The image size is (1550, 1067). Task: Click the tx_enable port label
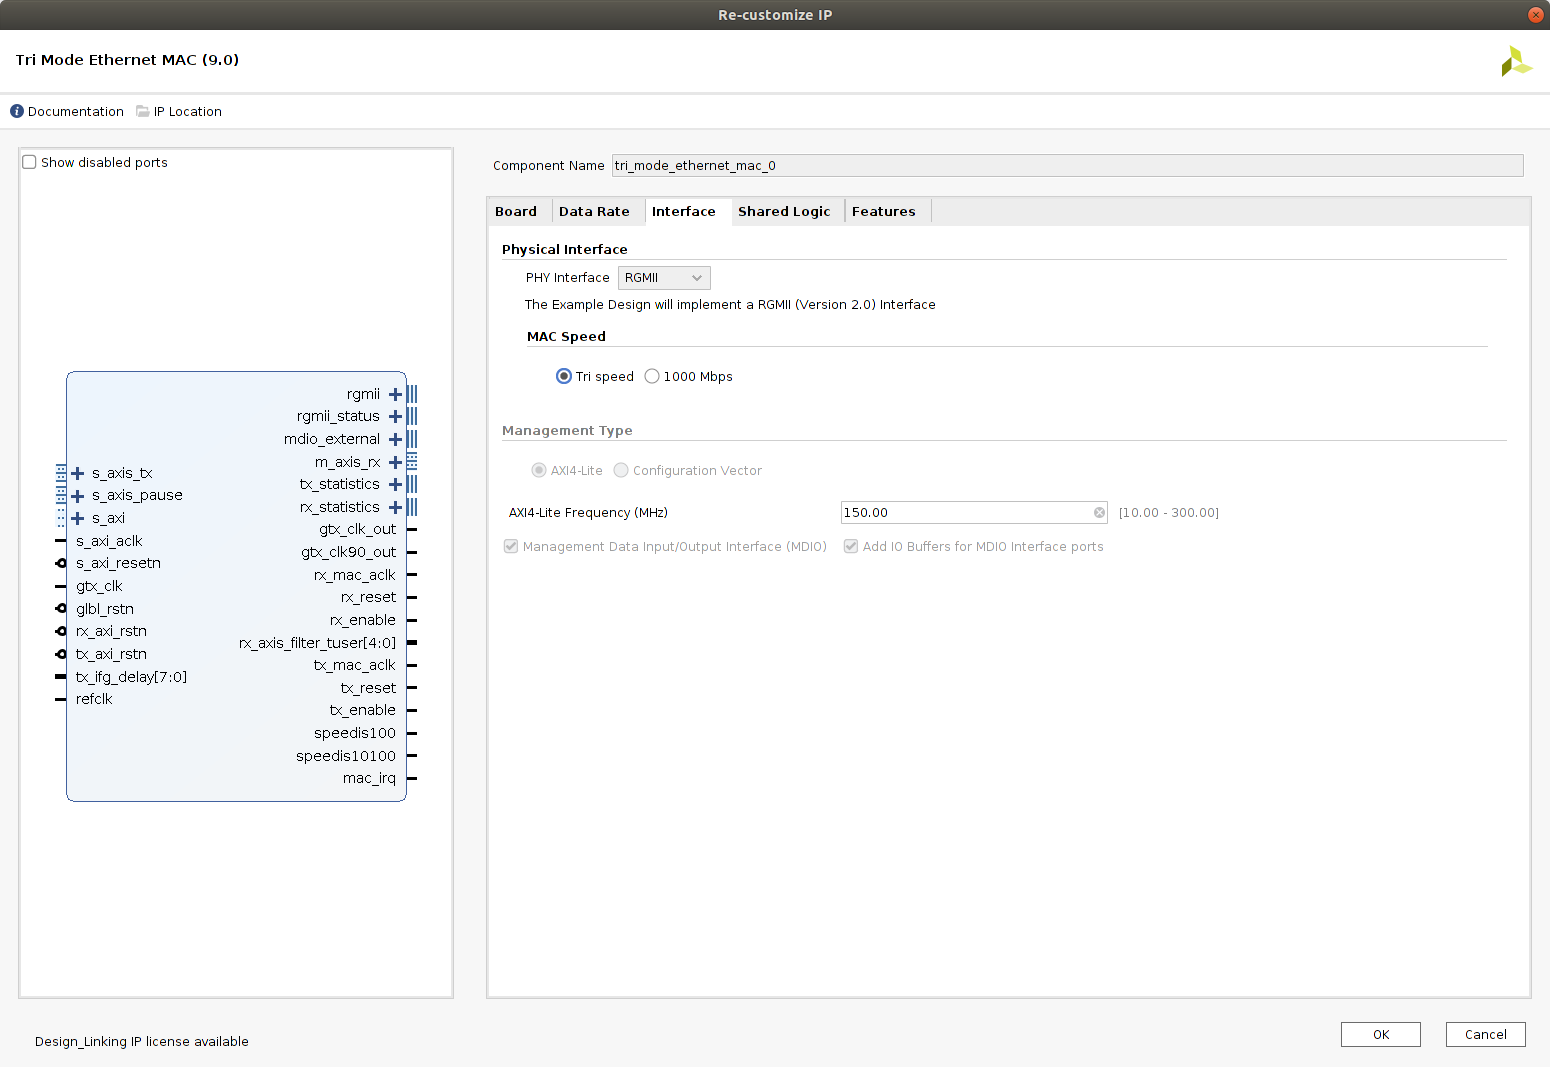pos(363,711)
